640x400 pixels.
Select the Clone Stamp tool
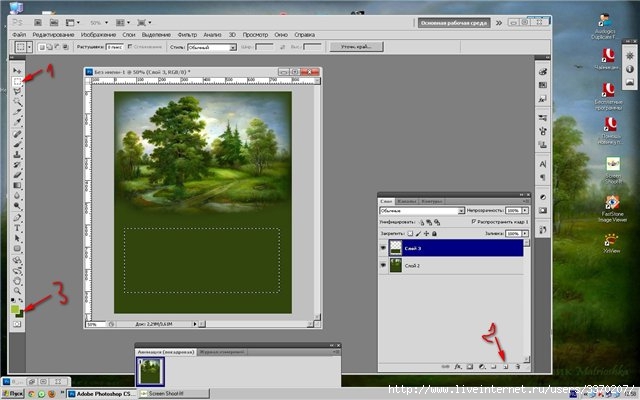click(x=17, y=155)
